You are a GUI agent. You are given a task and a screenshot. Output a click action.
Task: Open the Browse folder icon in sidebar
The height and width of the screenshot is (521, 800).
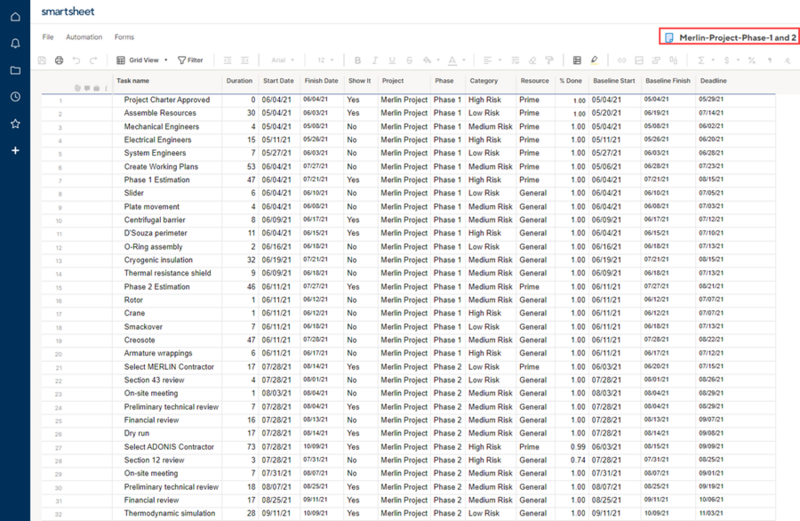tap(15, 70)
